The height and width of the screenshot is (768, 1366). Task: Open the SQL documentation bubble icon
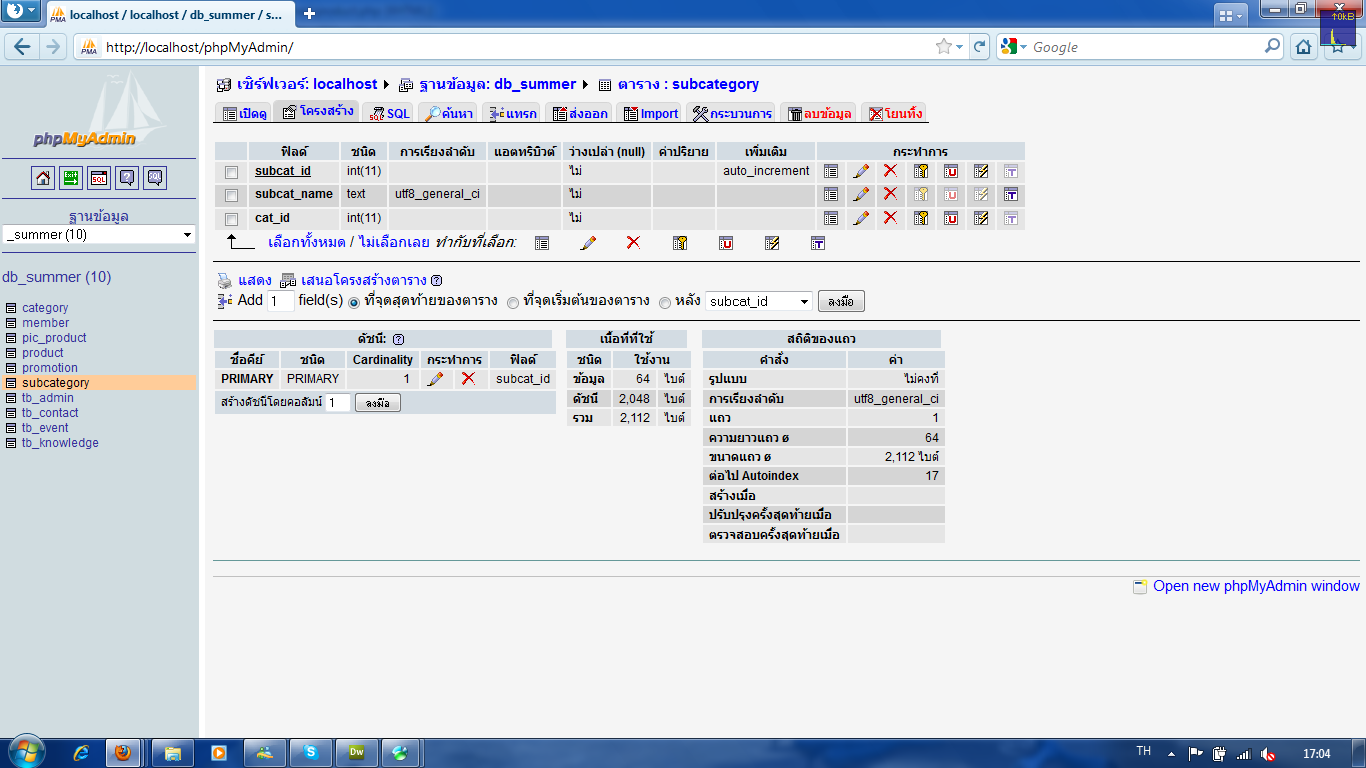(x=155, y=178)
